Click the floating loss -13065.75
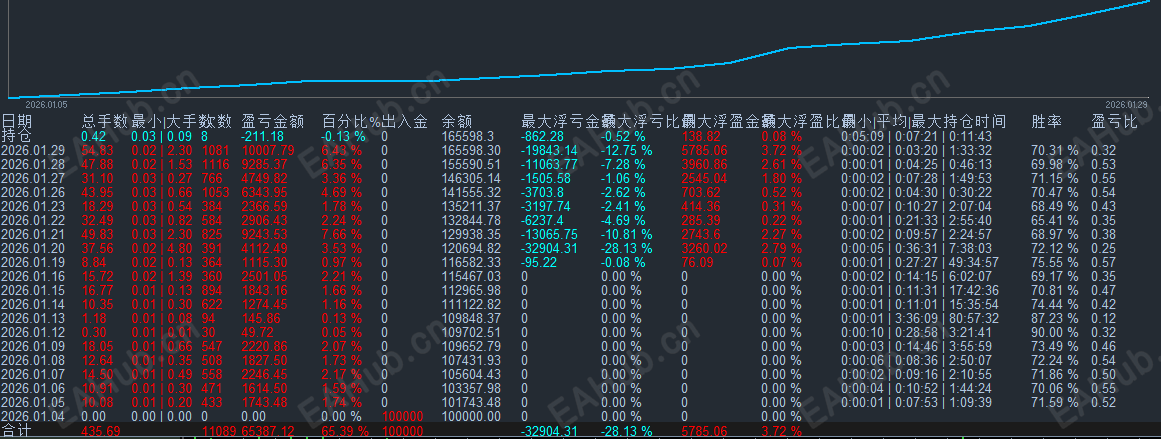The image size is (1161, 439). tap(549, 235)
